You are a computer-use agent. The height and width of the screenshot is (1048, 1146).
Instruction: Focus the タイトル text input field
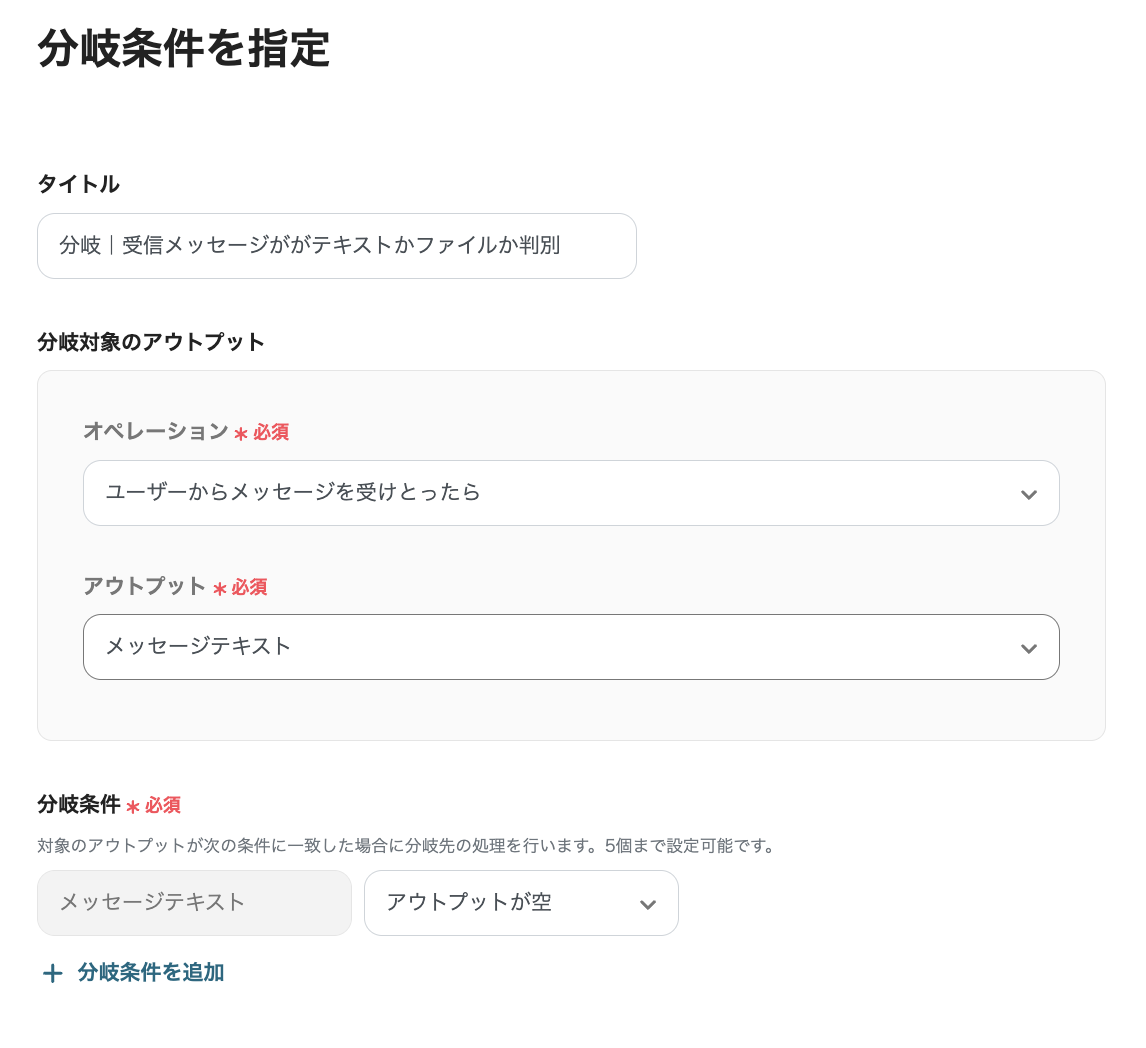(x=336, y=246)
